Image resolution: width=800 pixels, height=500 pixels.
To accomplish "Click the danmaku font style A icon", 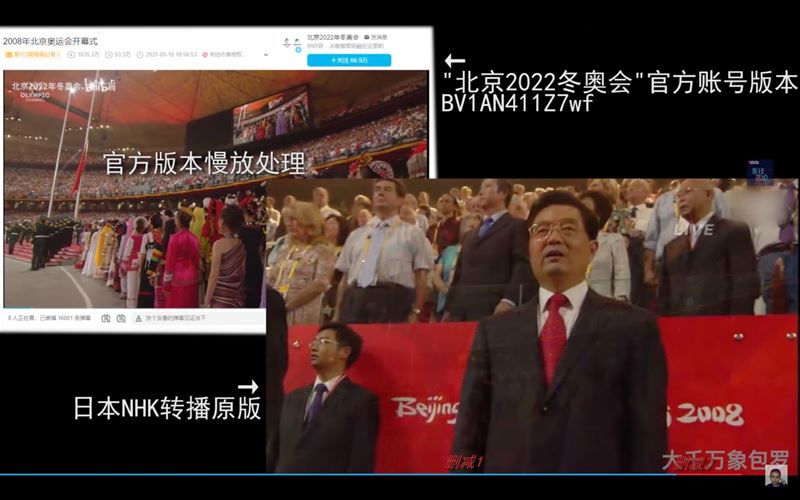I will tap(138, 318).
